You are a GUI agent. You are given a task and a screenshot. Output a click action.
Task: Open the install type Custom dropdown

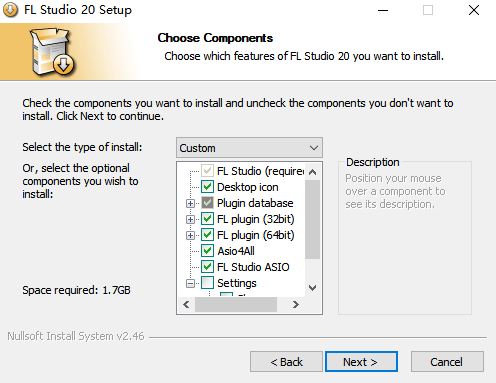tap(249, 148)
